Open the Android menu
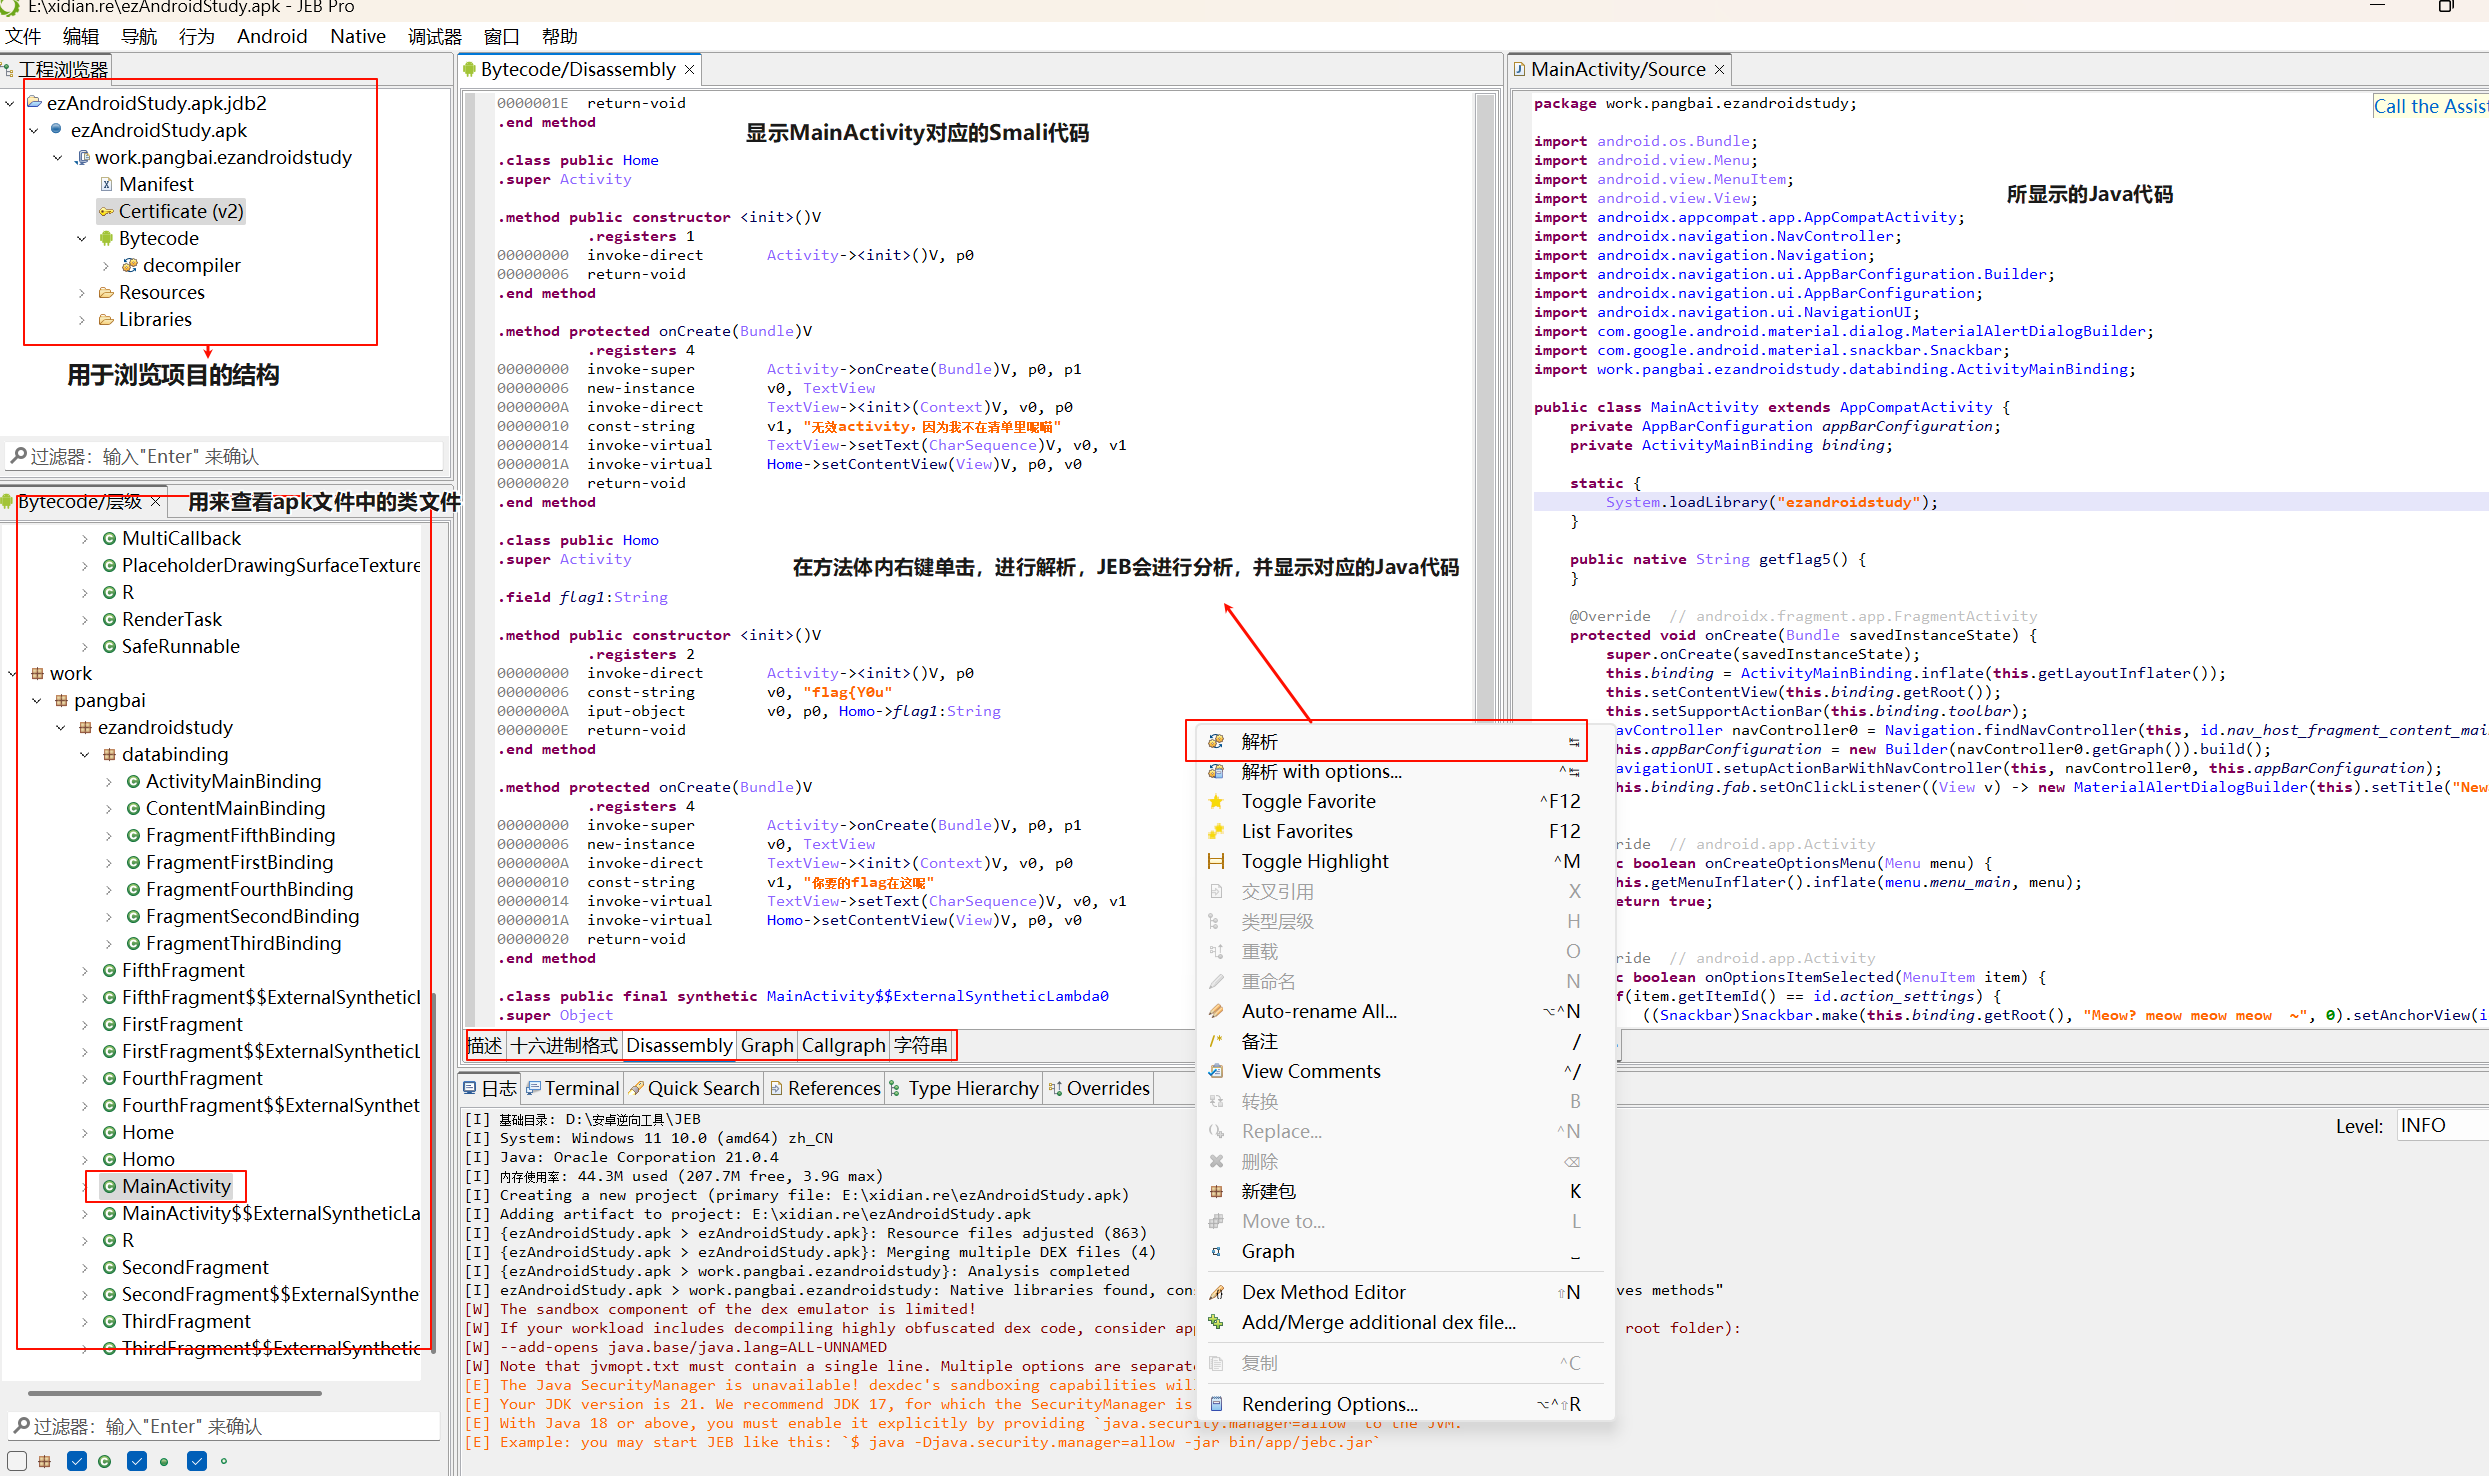 coord(271,36)
